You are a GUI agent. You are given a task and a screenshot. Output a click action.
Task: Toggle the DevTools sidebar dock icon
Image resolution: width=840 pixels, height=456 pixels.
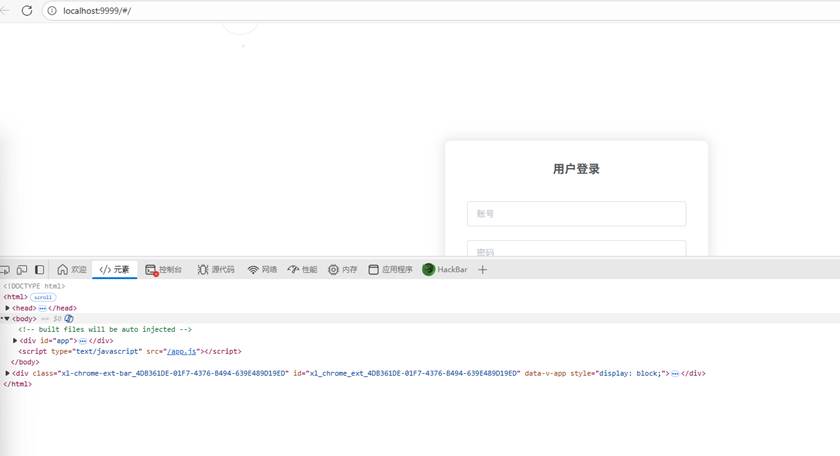(40, 270)
